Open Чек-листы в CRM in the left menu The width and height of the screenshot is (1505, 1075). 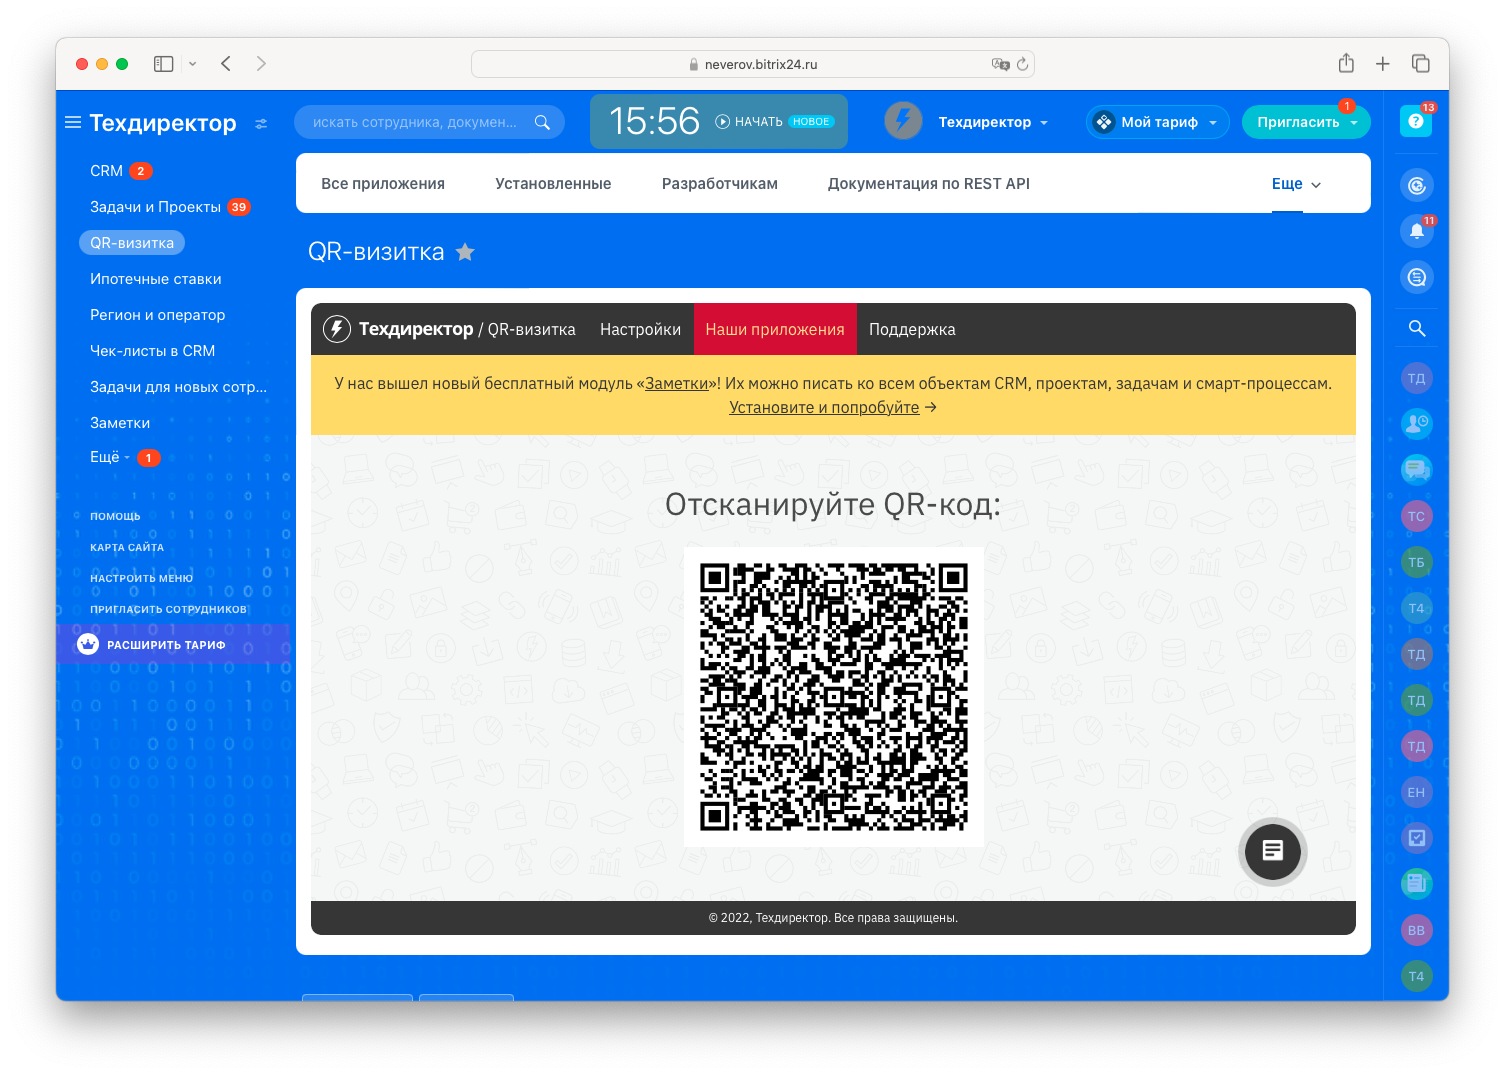pyautogui.click(x=152, y=351)
